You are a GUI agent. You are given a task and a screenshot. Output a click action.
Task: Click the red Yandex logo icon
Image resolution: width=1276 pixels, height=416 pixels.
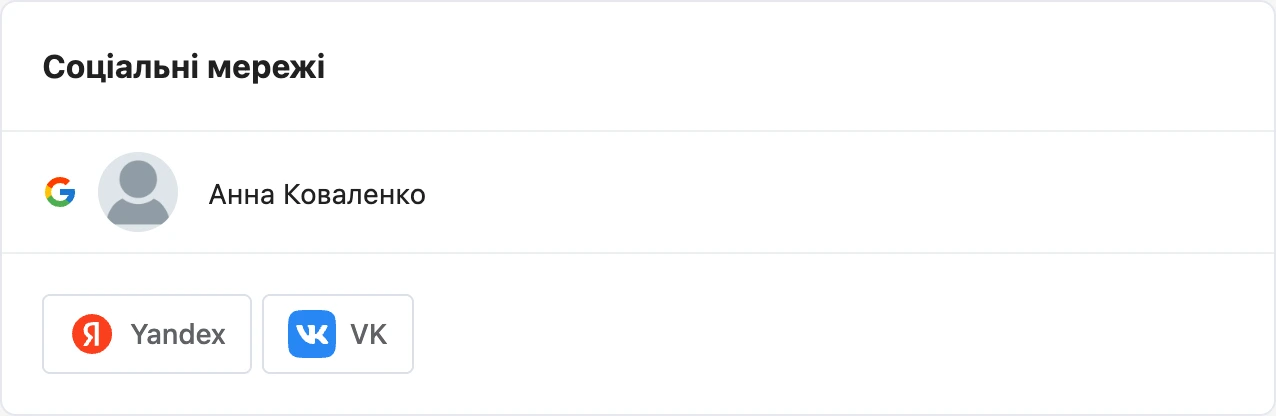pos(92,334)
